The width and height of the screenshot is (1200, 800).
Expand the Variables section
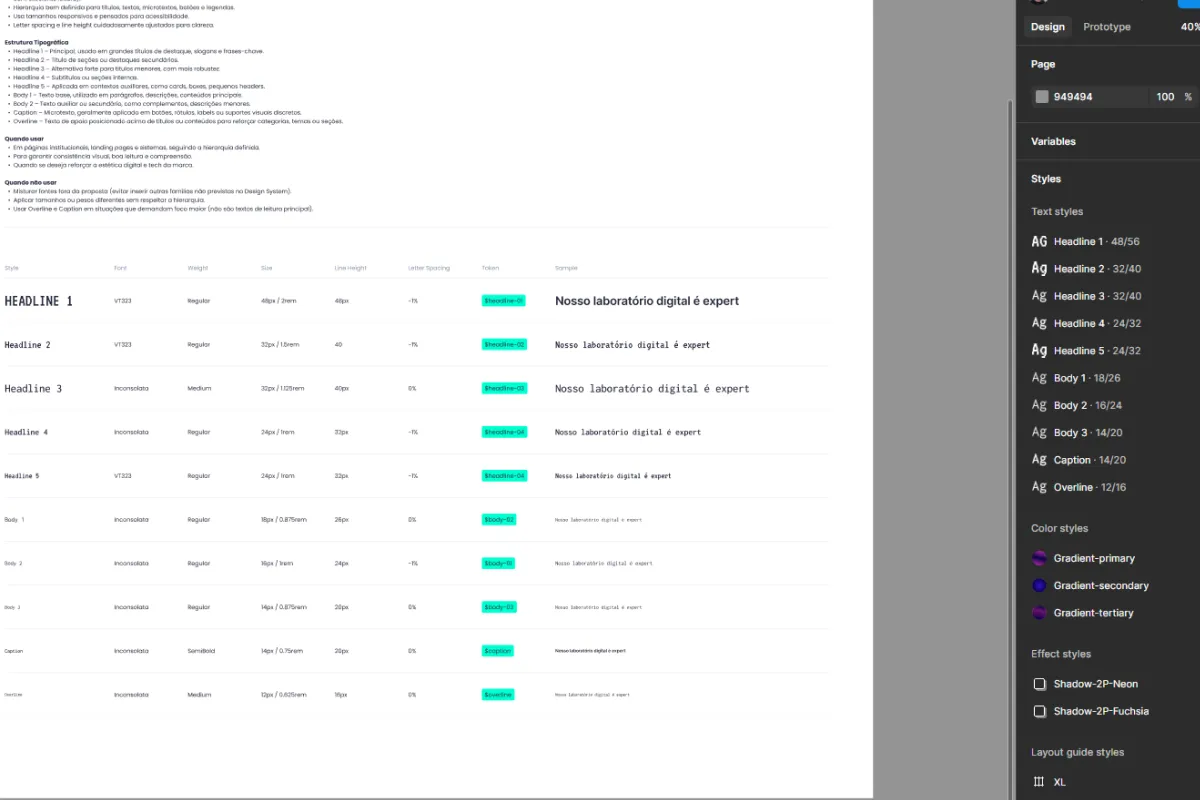point(1053,141)
